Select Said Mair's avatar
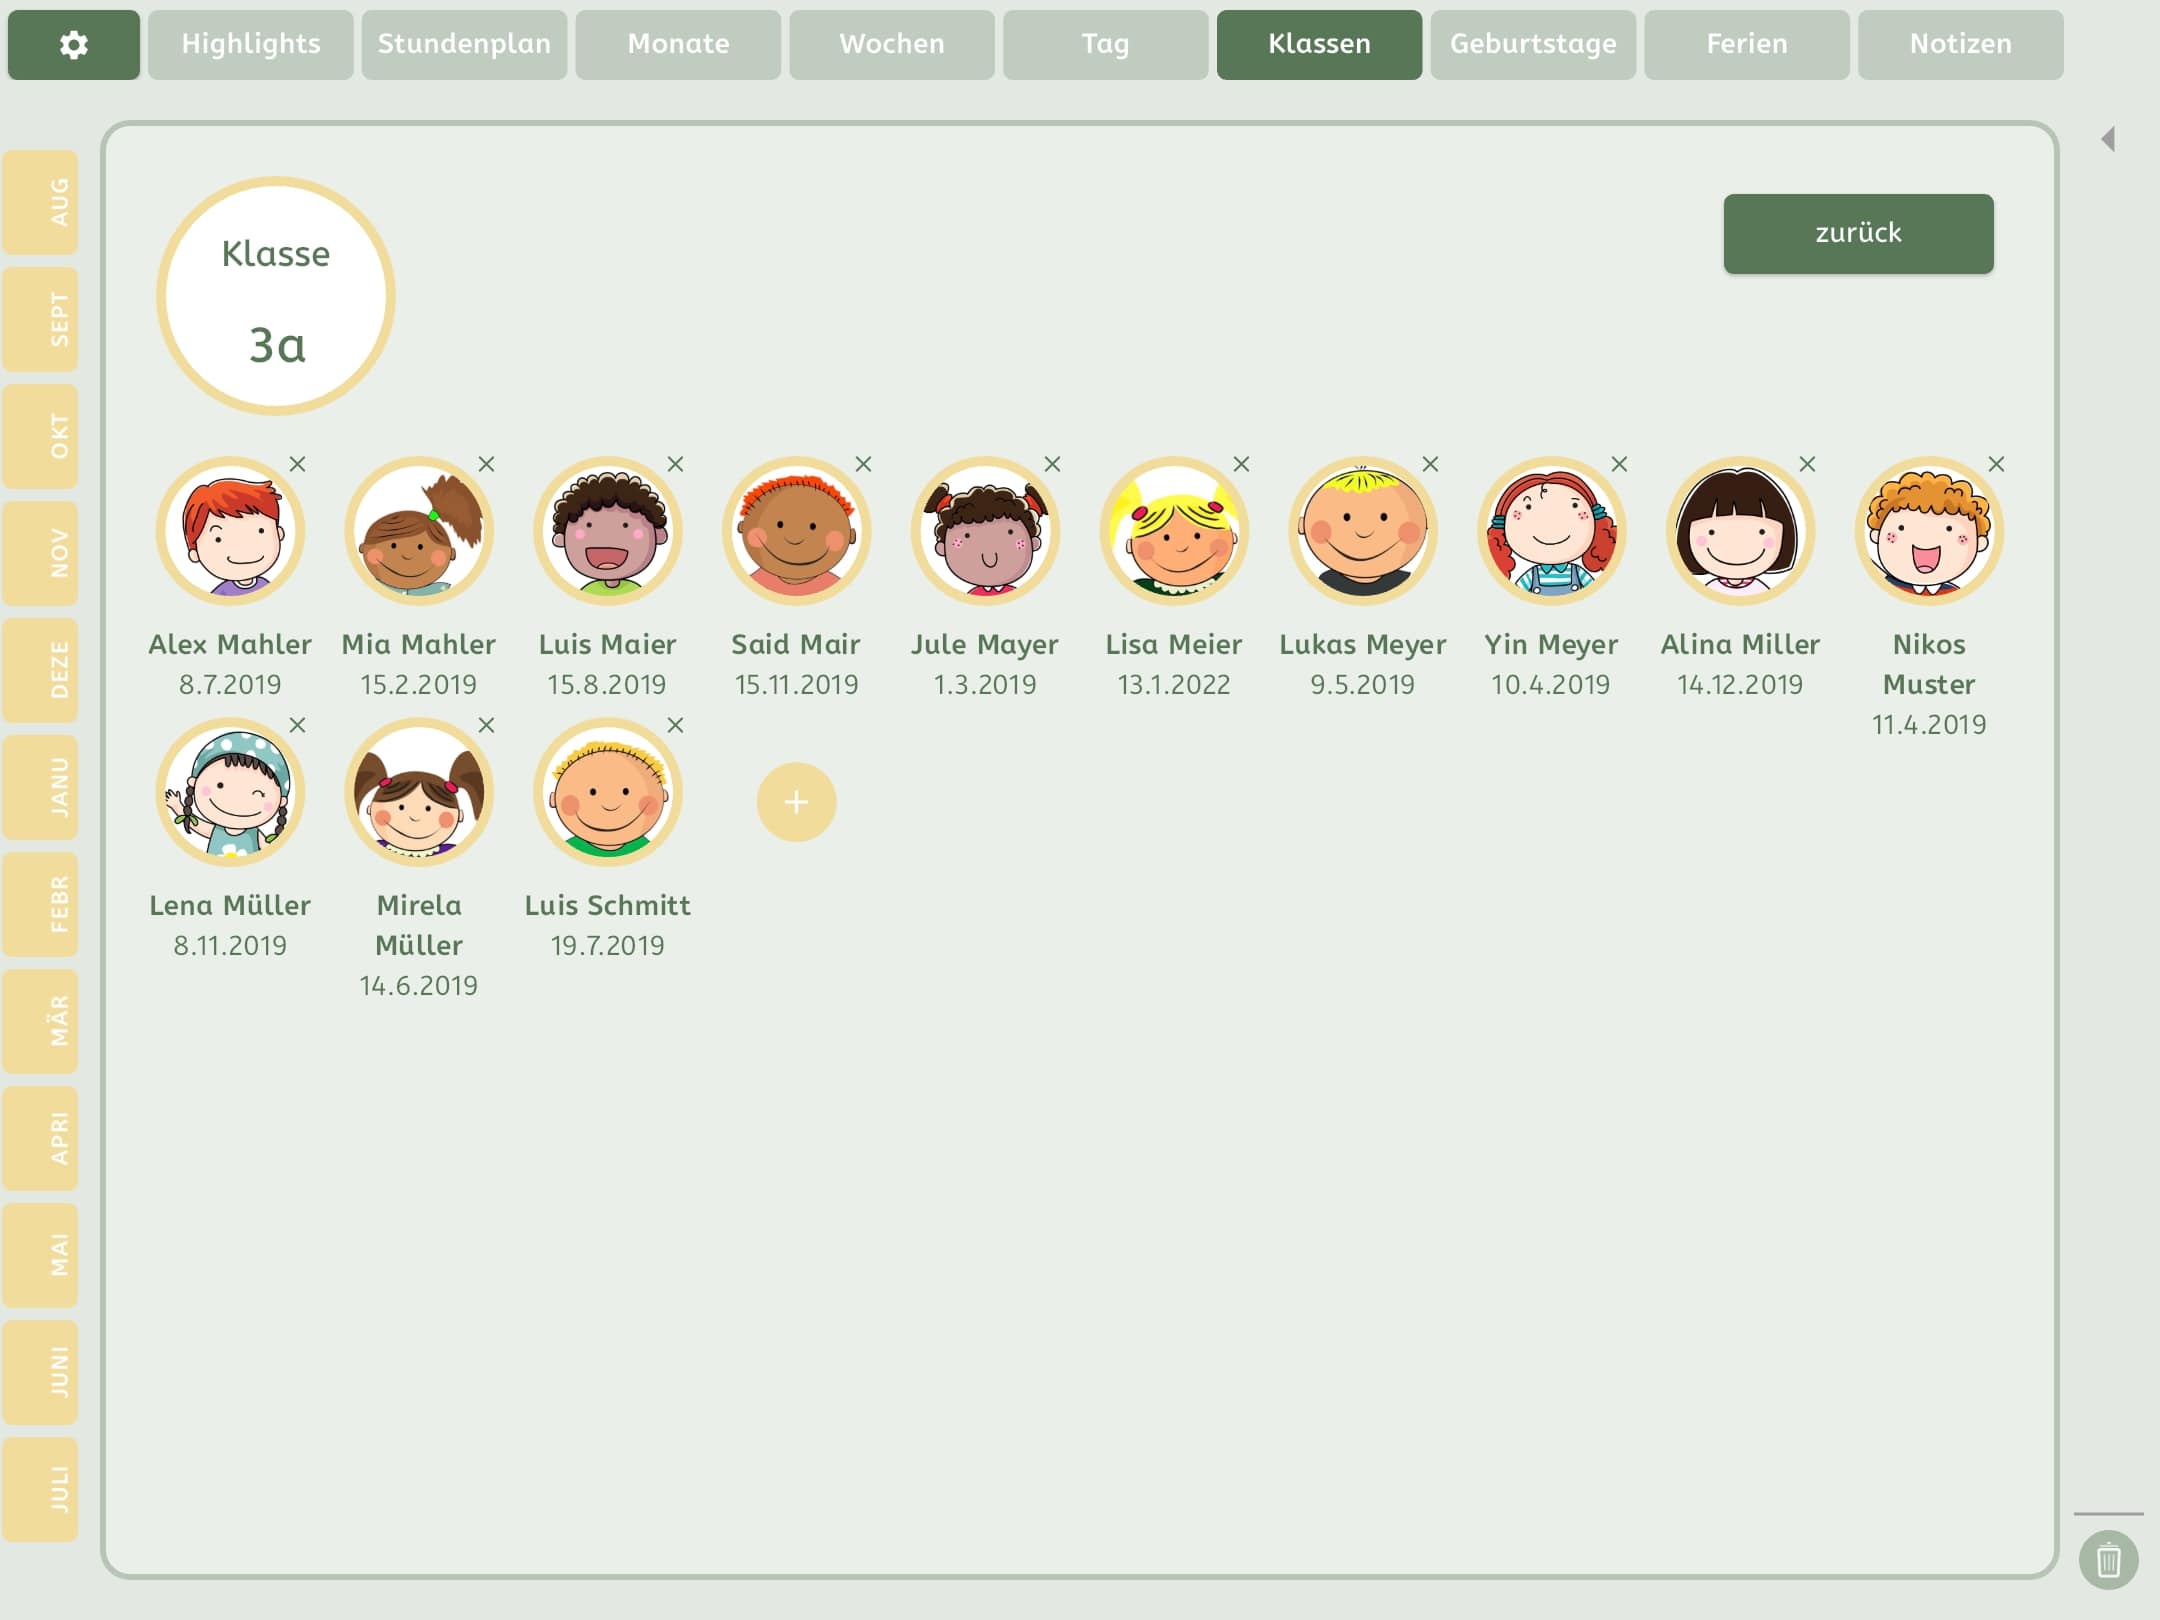This screenshot has width=2160, height=1620. (x=796, y=531)
